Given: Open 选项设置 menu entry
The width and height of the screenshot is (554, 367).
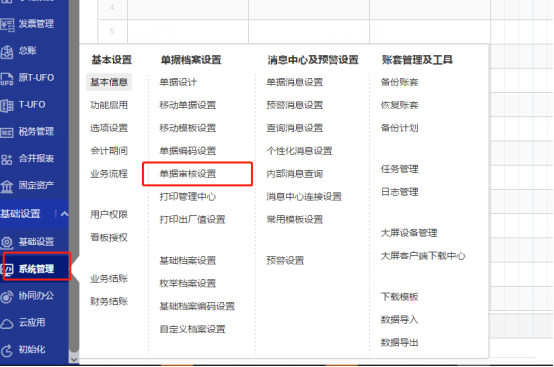Looking at the screenshot, I should [109, 128].
